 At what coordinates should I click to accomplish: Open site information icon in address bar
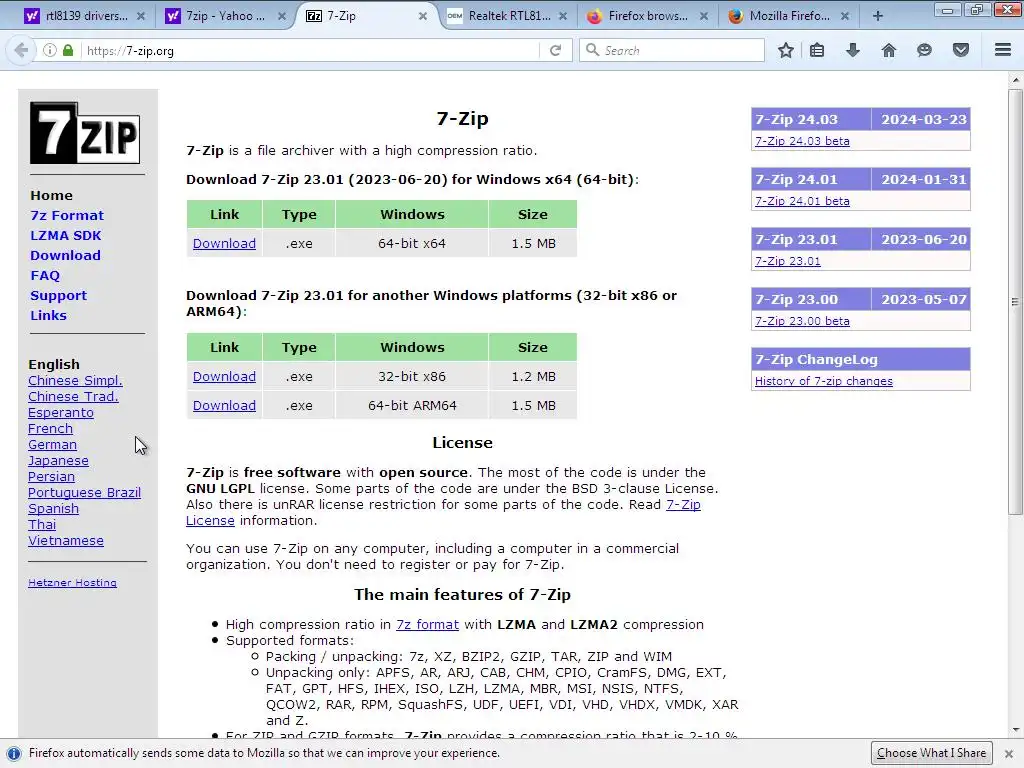coord(50,50)
